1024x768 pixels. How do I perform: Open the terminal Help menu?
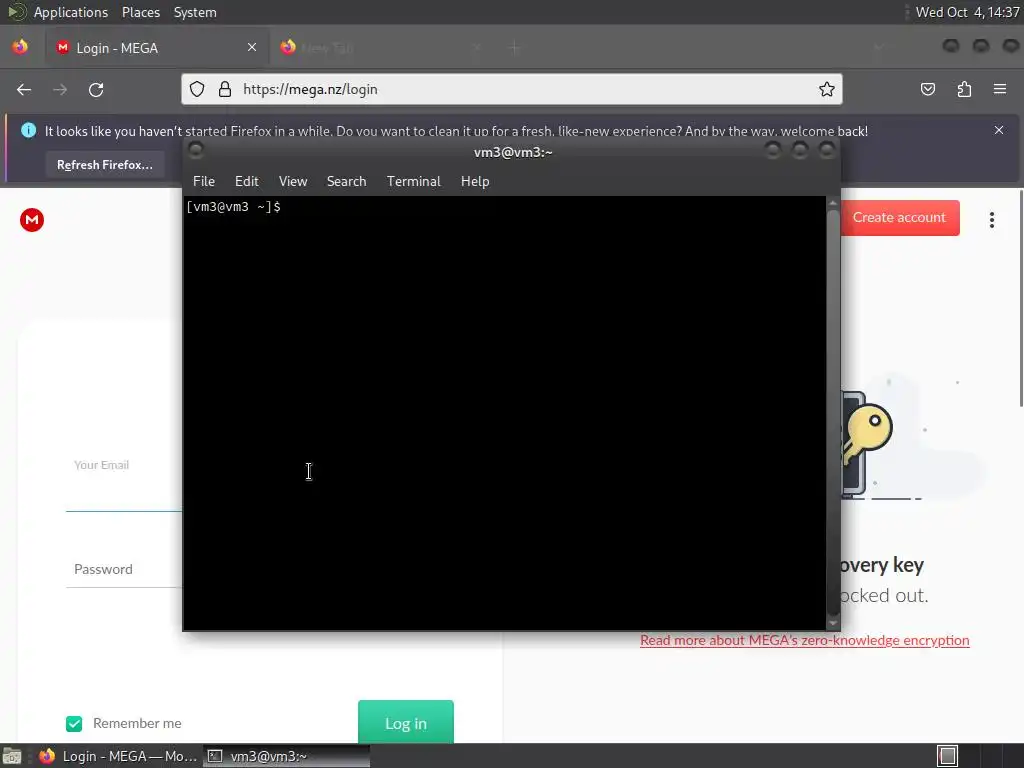click(x=475, y=182)
